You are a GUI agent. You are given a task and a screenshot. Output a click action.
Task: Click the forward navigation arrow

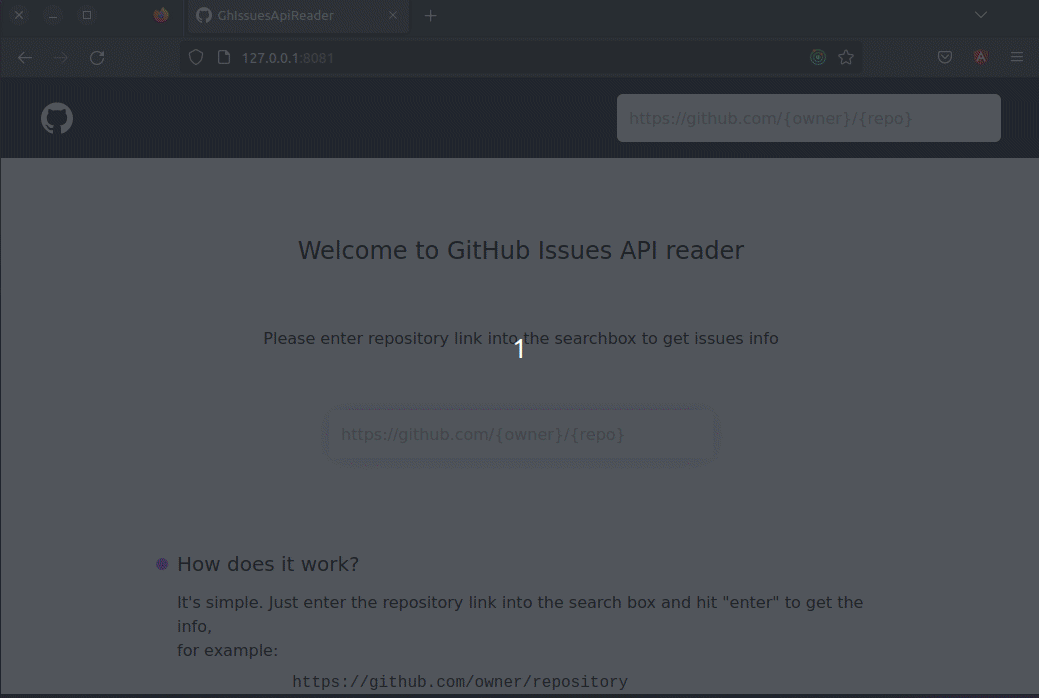click(60, 57)
